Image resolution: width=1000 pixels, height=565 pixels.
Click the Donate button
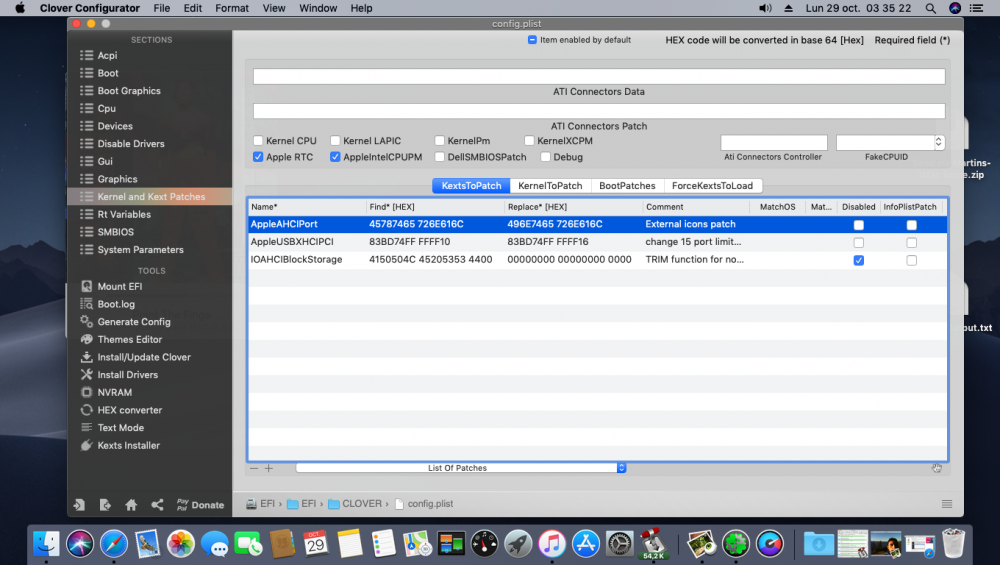tap(200, 505)
